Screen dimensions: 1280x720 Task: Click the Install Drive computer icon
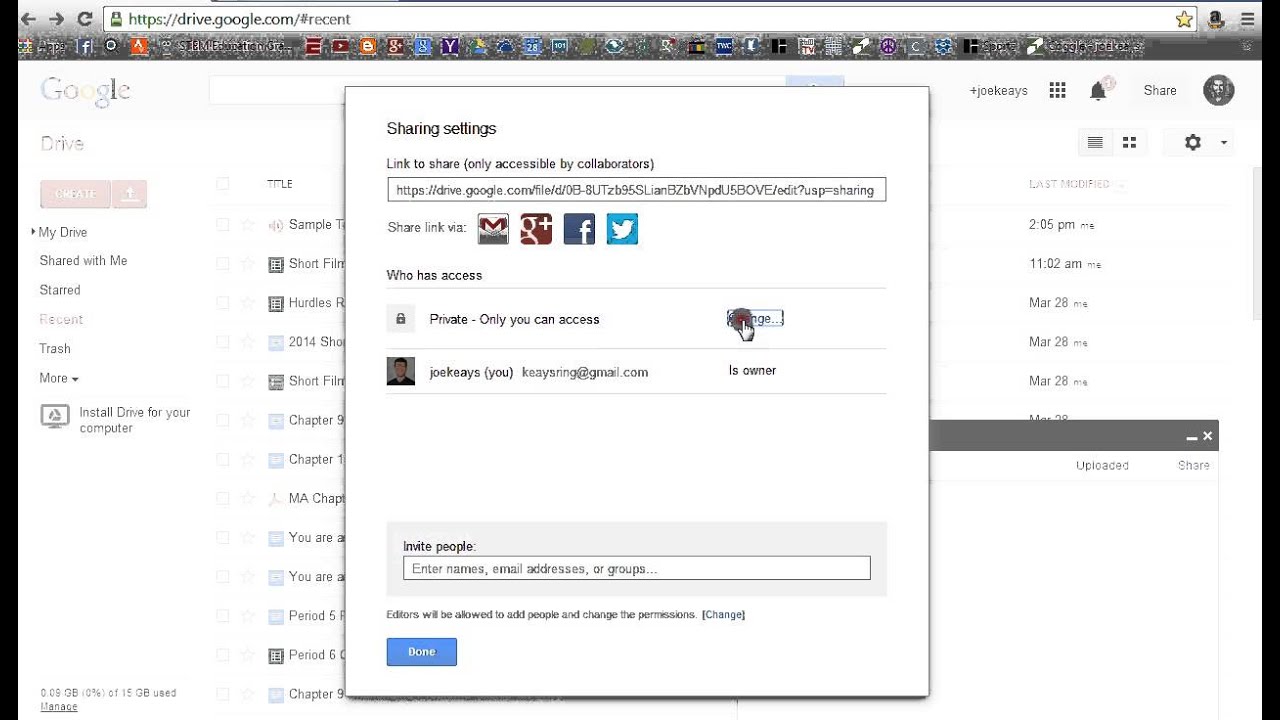coord(55,417)
